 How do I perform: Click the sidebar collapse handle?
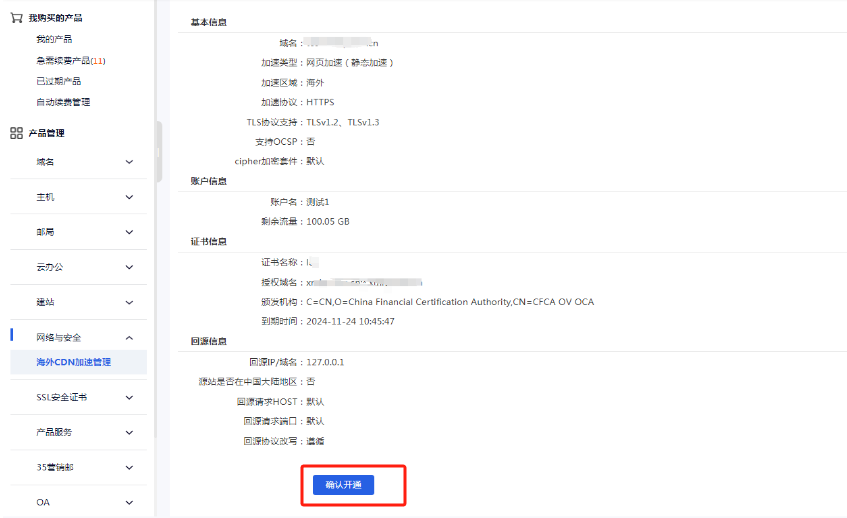pos(158,152)
